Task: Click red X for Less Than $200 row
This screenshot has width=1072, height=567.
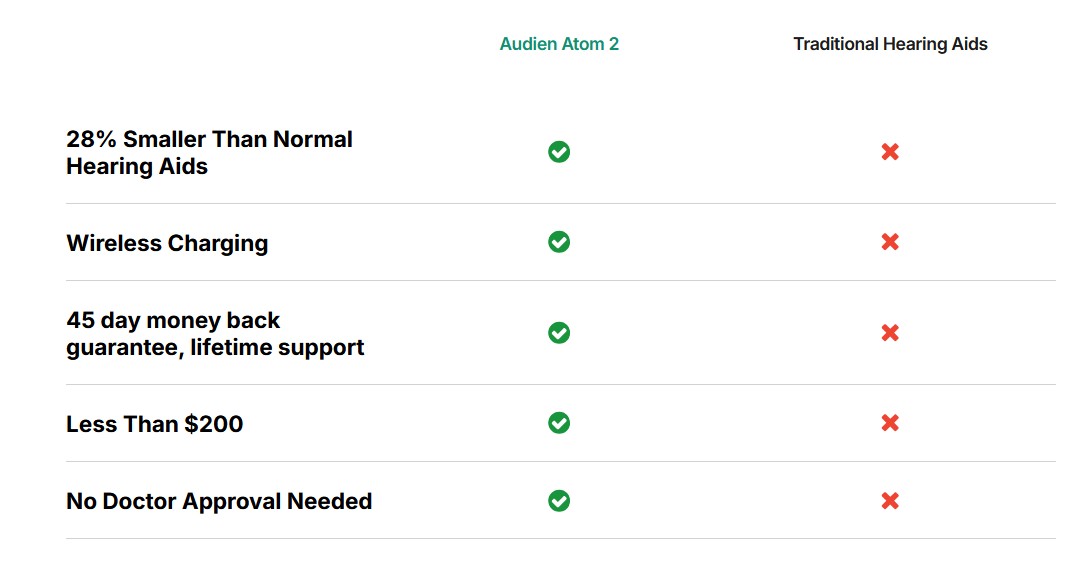Action: (x=890, y=423)
